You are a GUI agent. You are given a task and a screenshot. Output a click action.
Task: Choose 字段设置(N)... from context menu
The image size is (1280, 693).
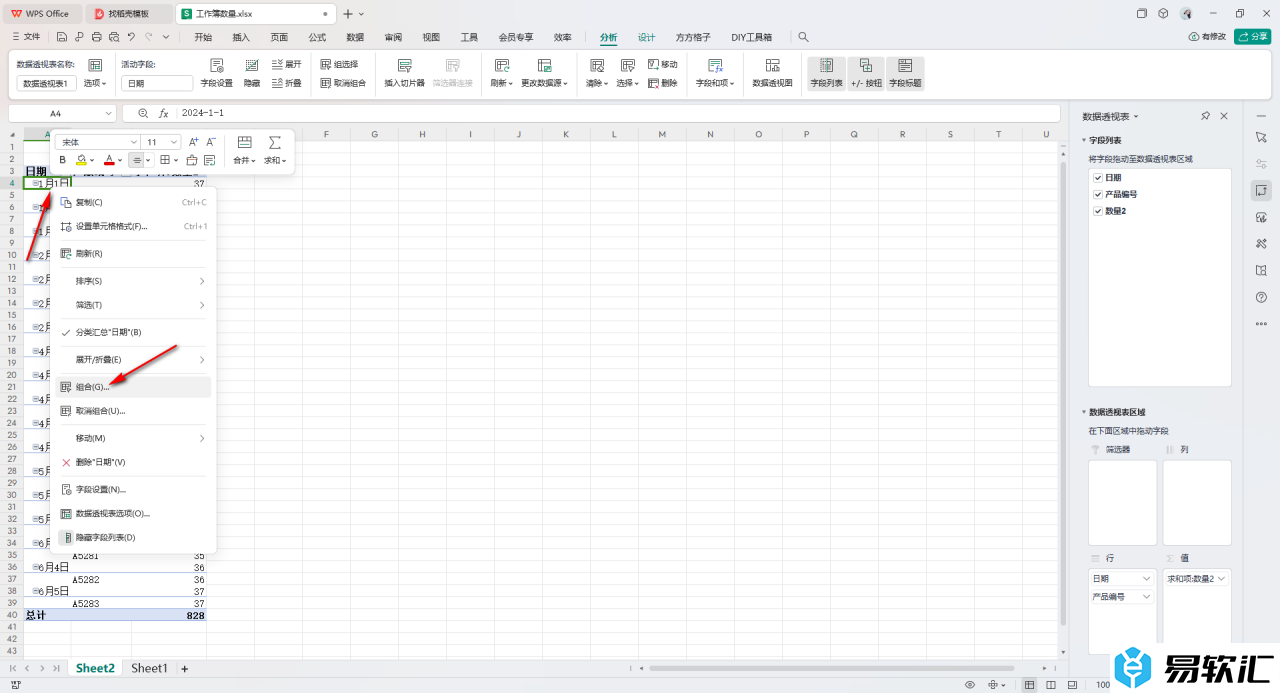[x=133, y=489]
